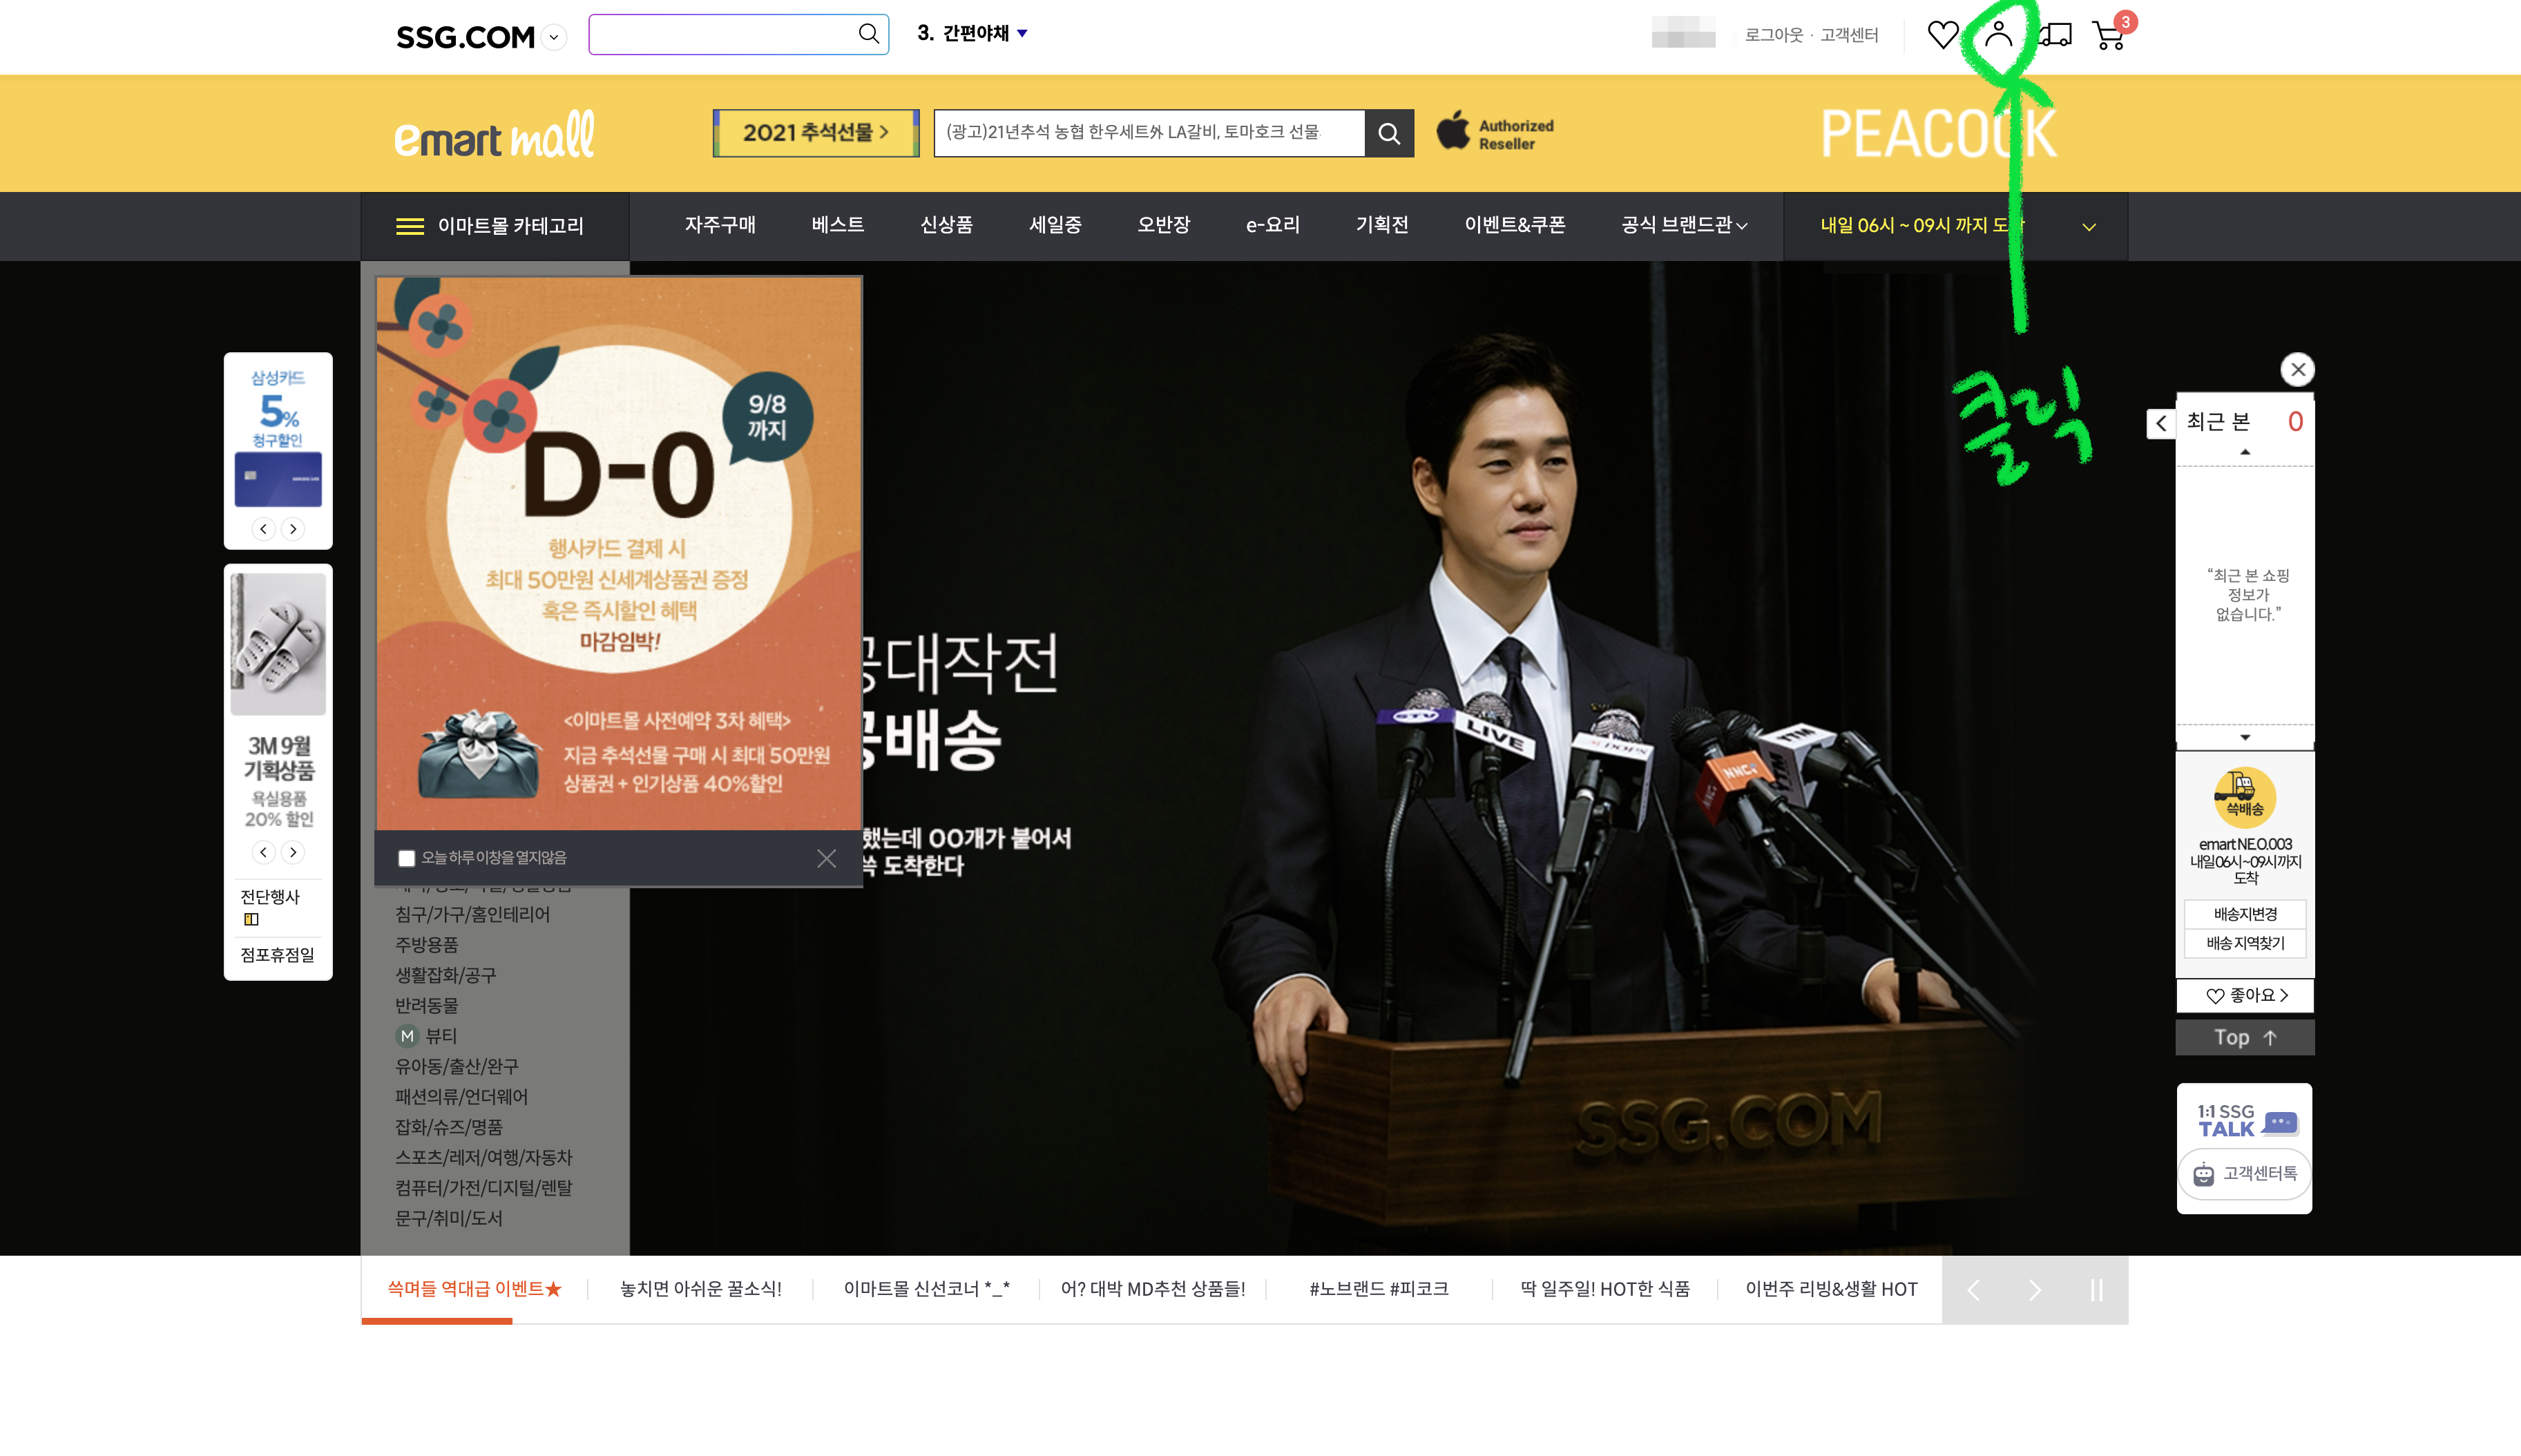
Task: Open 고객센터톡 chat robot icon
Action: (x=2203, y=1174)
